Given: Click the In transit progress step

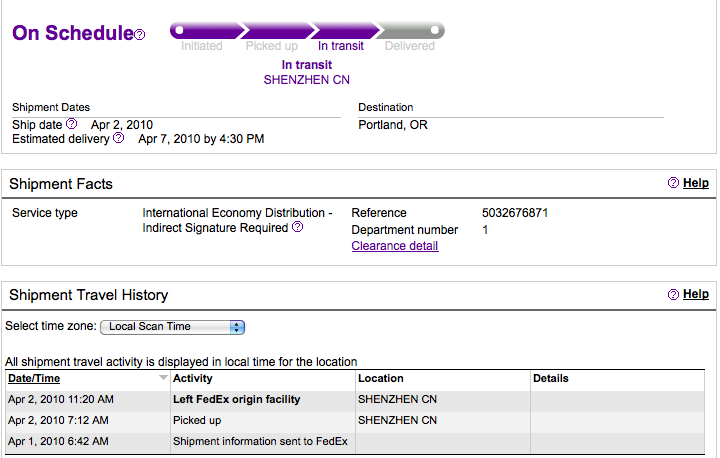Looking at the screenshot, I should point(340,46).
